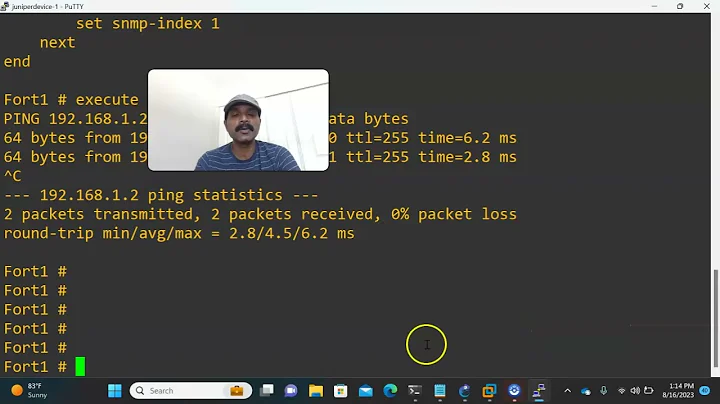
Task: Open the blue globe app on taskbar
Action: (465, 391)
